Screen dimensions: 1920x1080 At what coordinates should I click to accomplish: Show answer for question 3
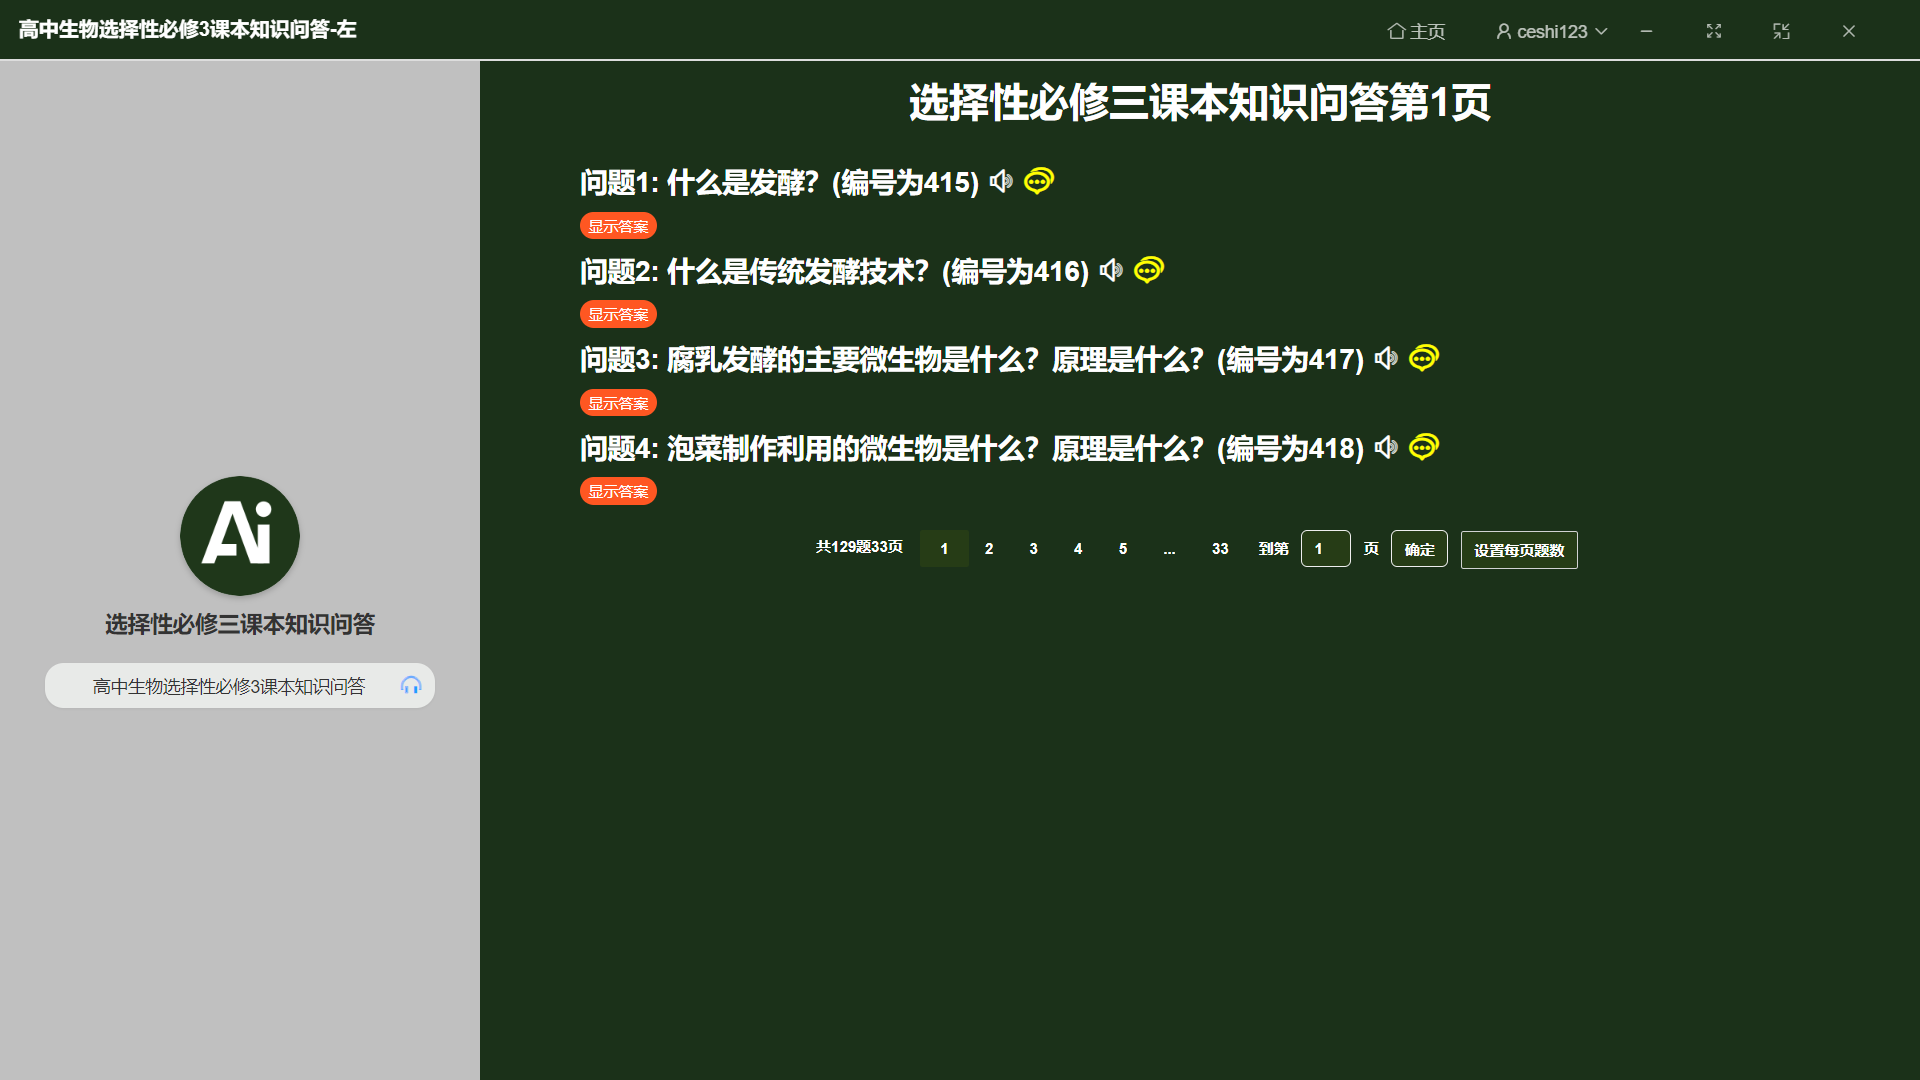click(618, 403)
